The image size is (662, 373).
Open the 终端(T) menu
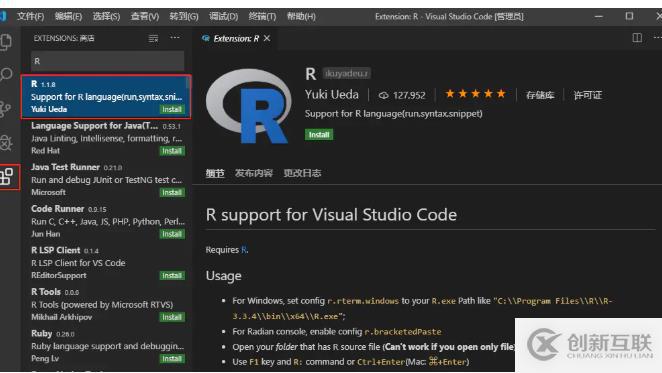point(262,16)
